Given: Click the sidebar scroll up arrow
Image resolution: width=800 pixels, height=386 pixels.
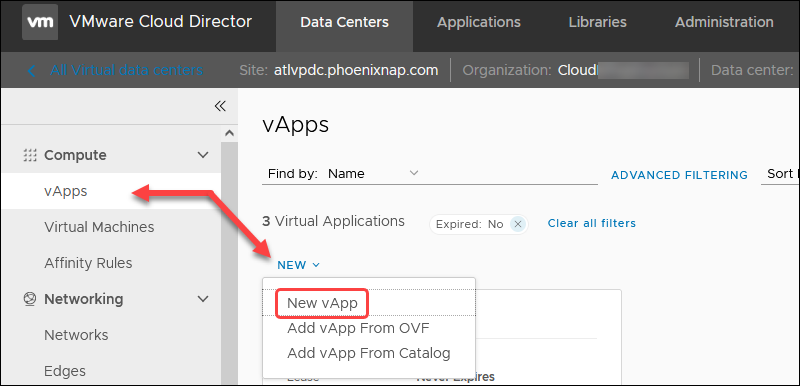Looking at the screenshot, I should coord(230,133).
